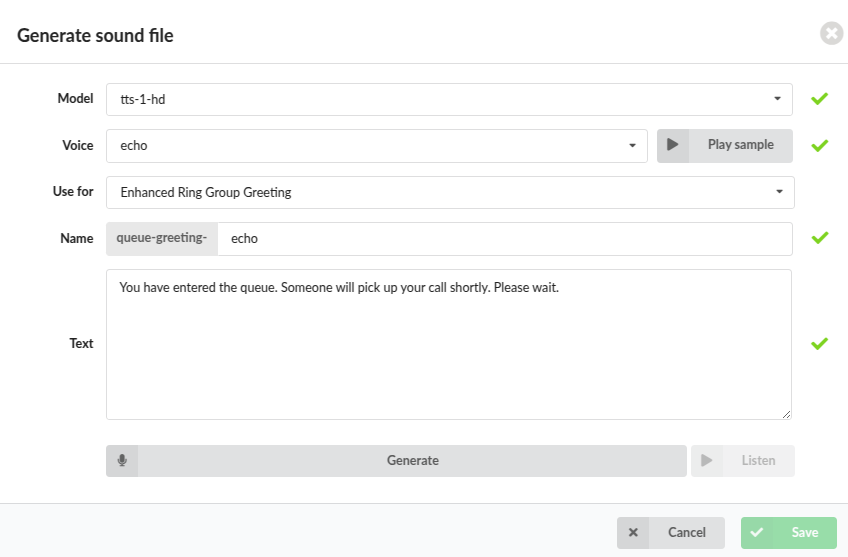Viewport: 848px width, 557px height.
Task: Click the Play sample button label
Action: (x=740, y=145)
